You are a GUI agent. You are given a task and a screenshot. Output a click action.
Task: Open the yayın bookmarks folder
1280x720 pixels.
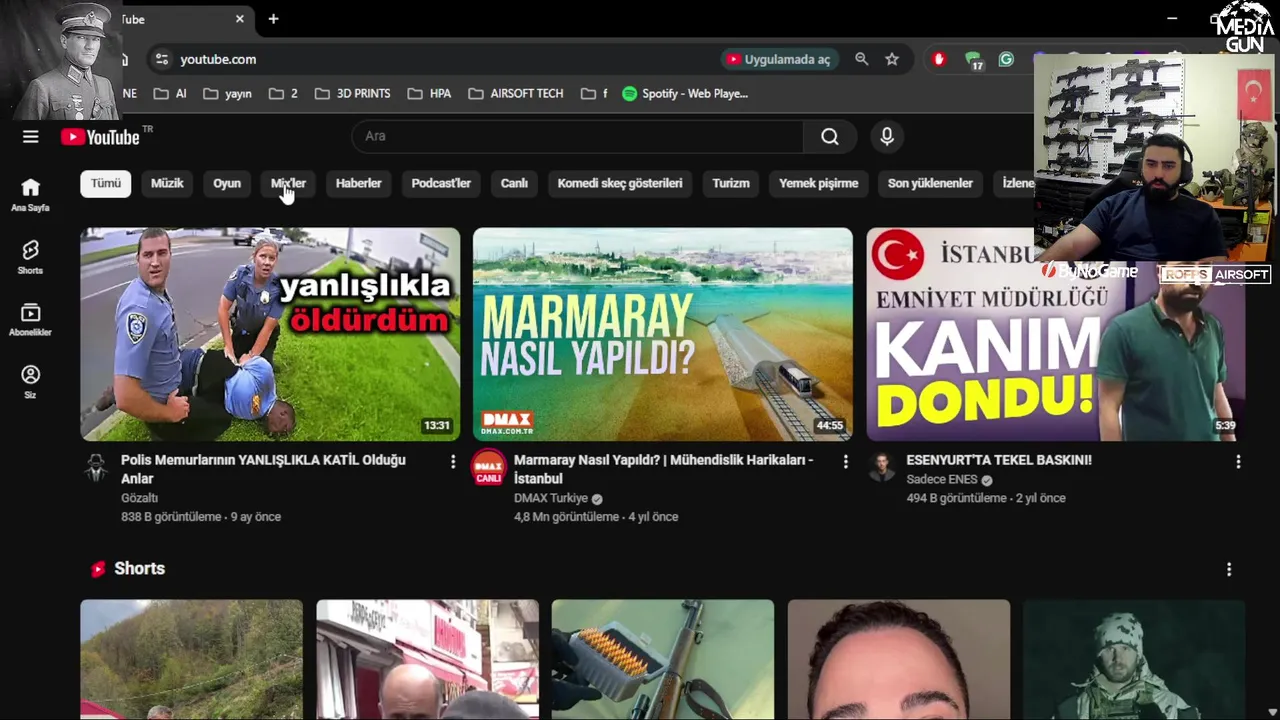pyautogui.click(x=227, y=93)
